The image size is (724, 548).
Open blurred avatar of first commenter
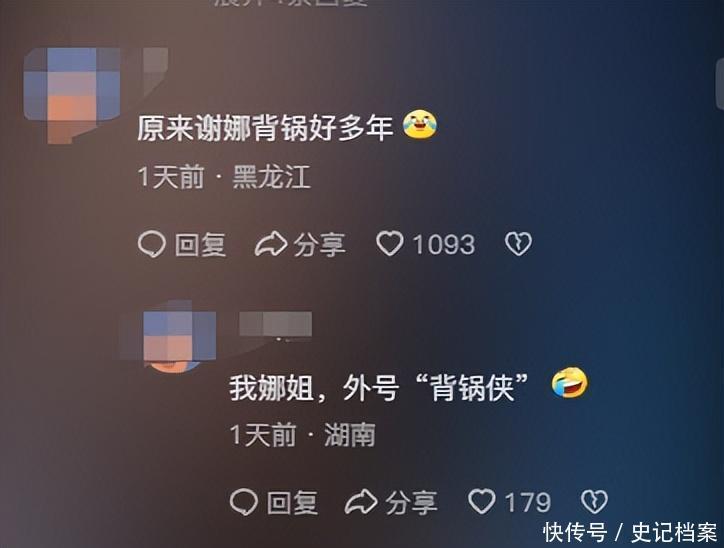click(72, 95)
